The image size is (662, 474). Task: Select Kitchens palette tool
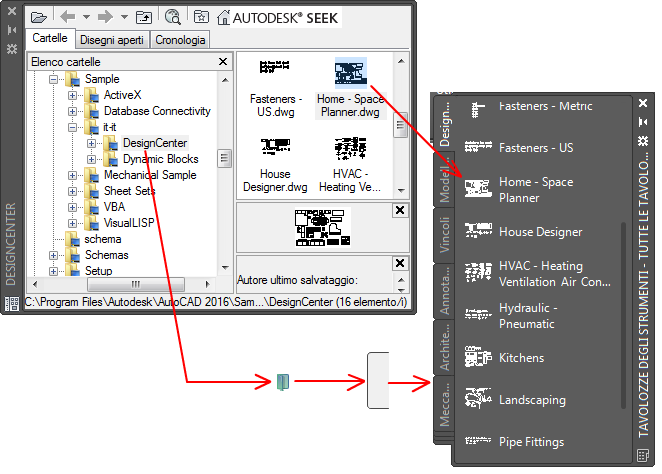[x=504, y=358]
